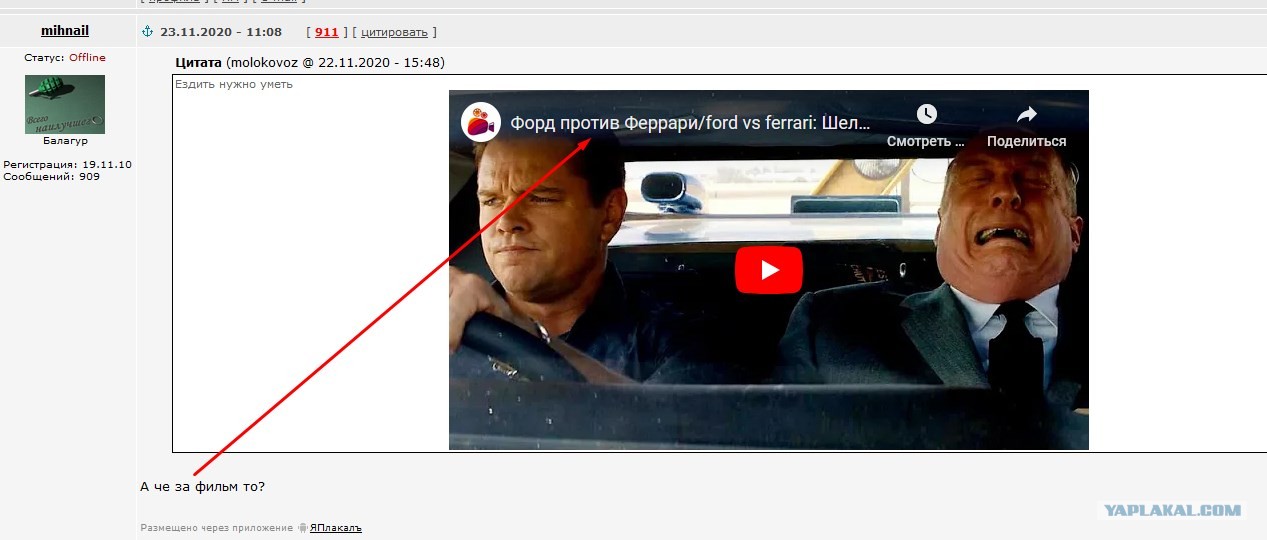Open the ЯПлакалъ app link
This screenshot has height=540, width=1267.
pyautogui.click(x=336, y=528)
